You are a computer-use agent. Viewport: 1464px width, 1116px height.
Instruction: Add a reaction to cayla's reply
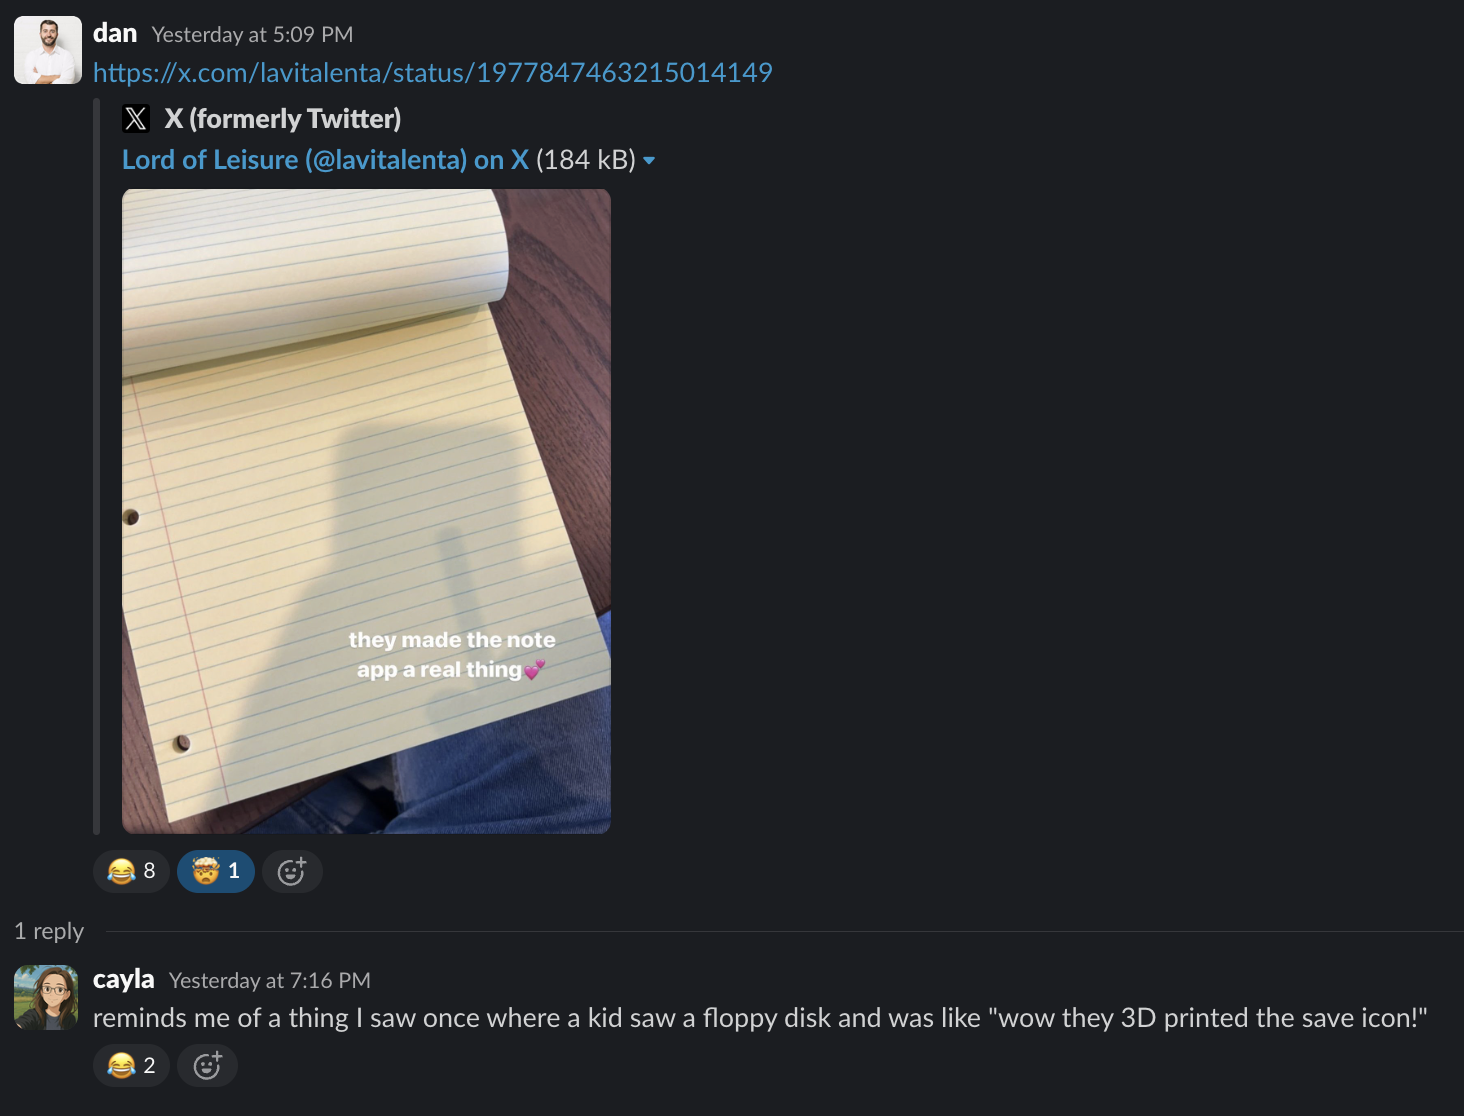(207, 1065)
